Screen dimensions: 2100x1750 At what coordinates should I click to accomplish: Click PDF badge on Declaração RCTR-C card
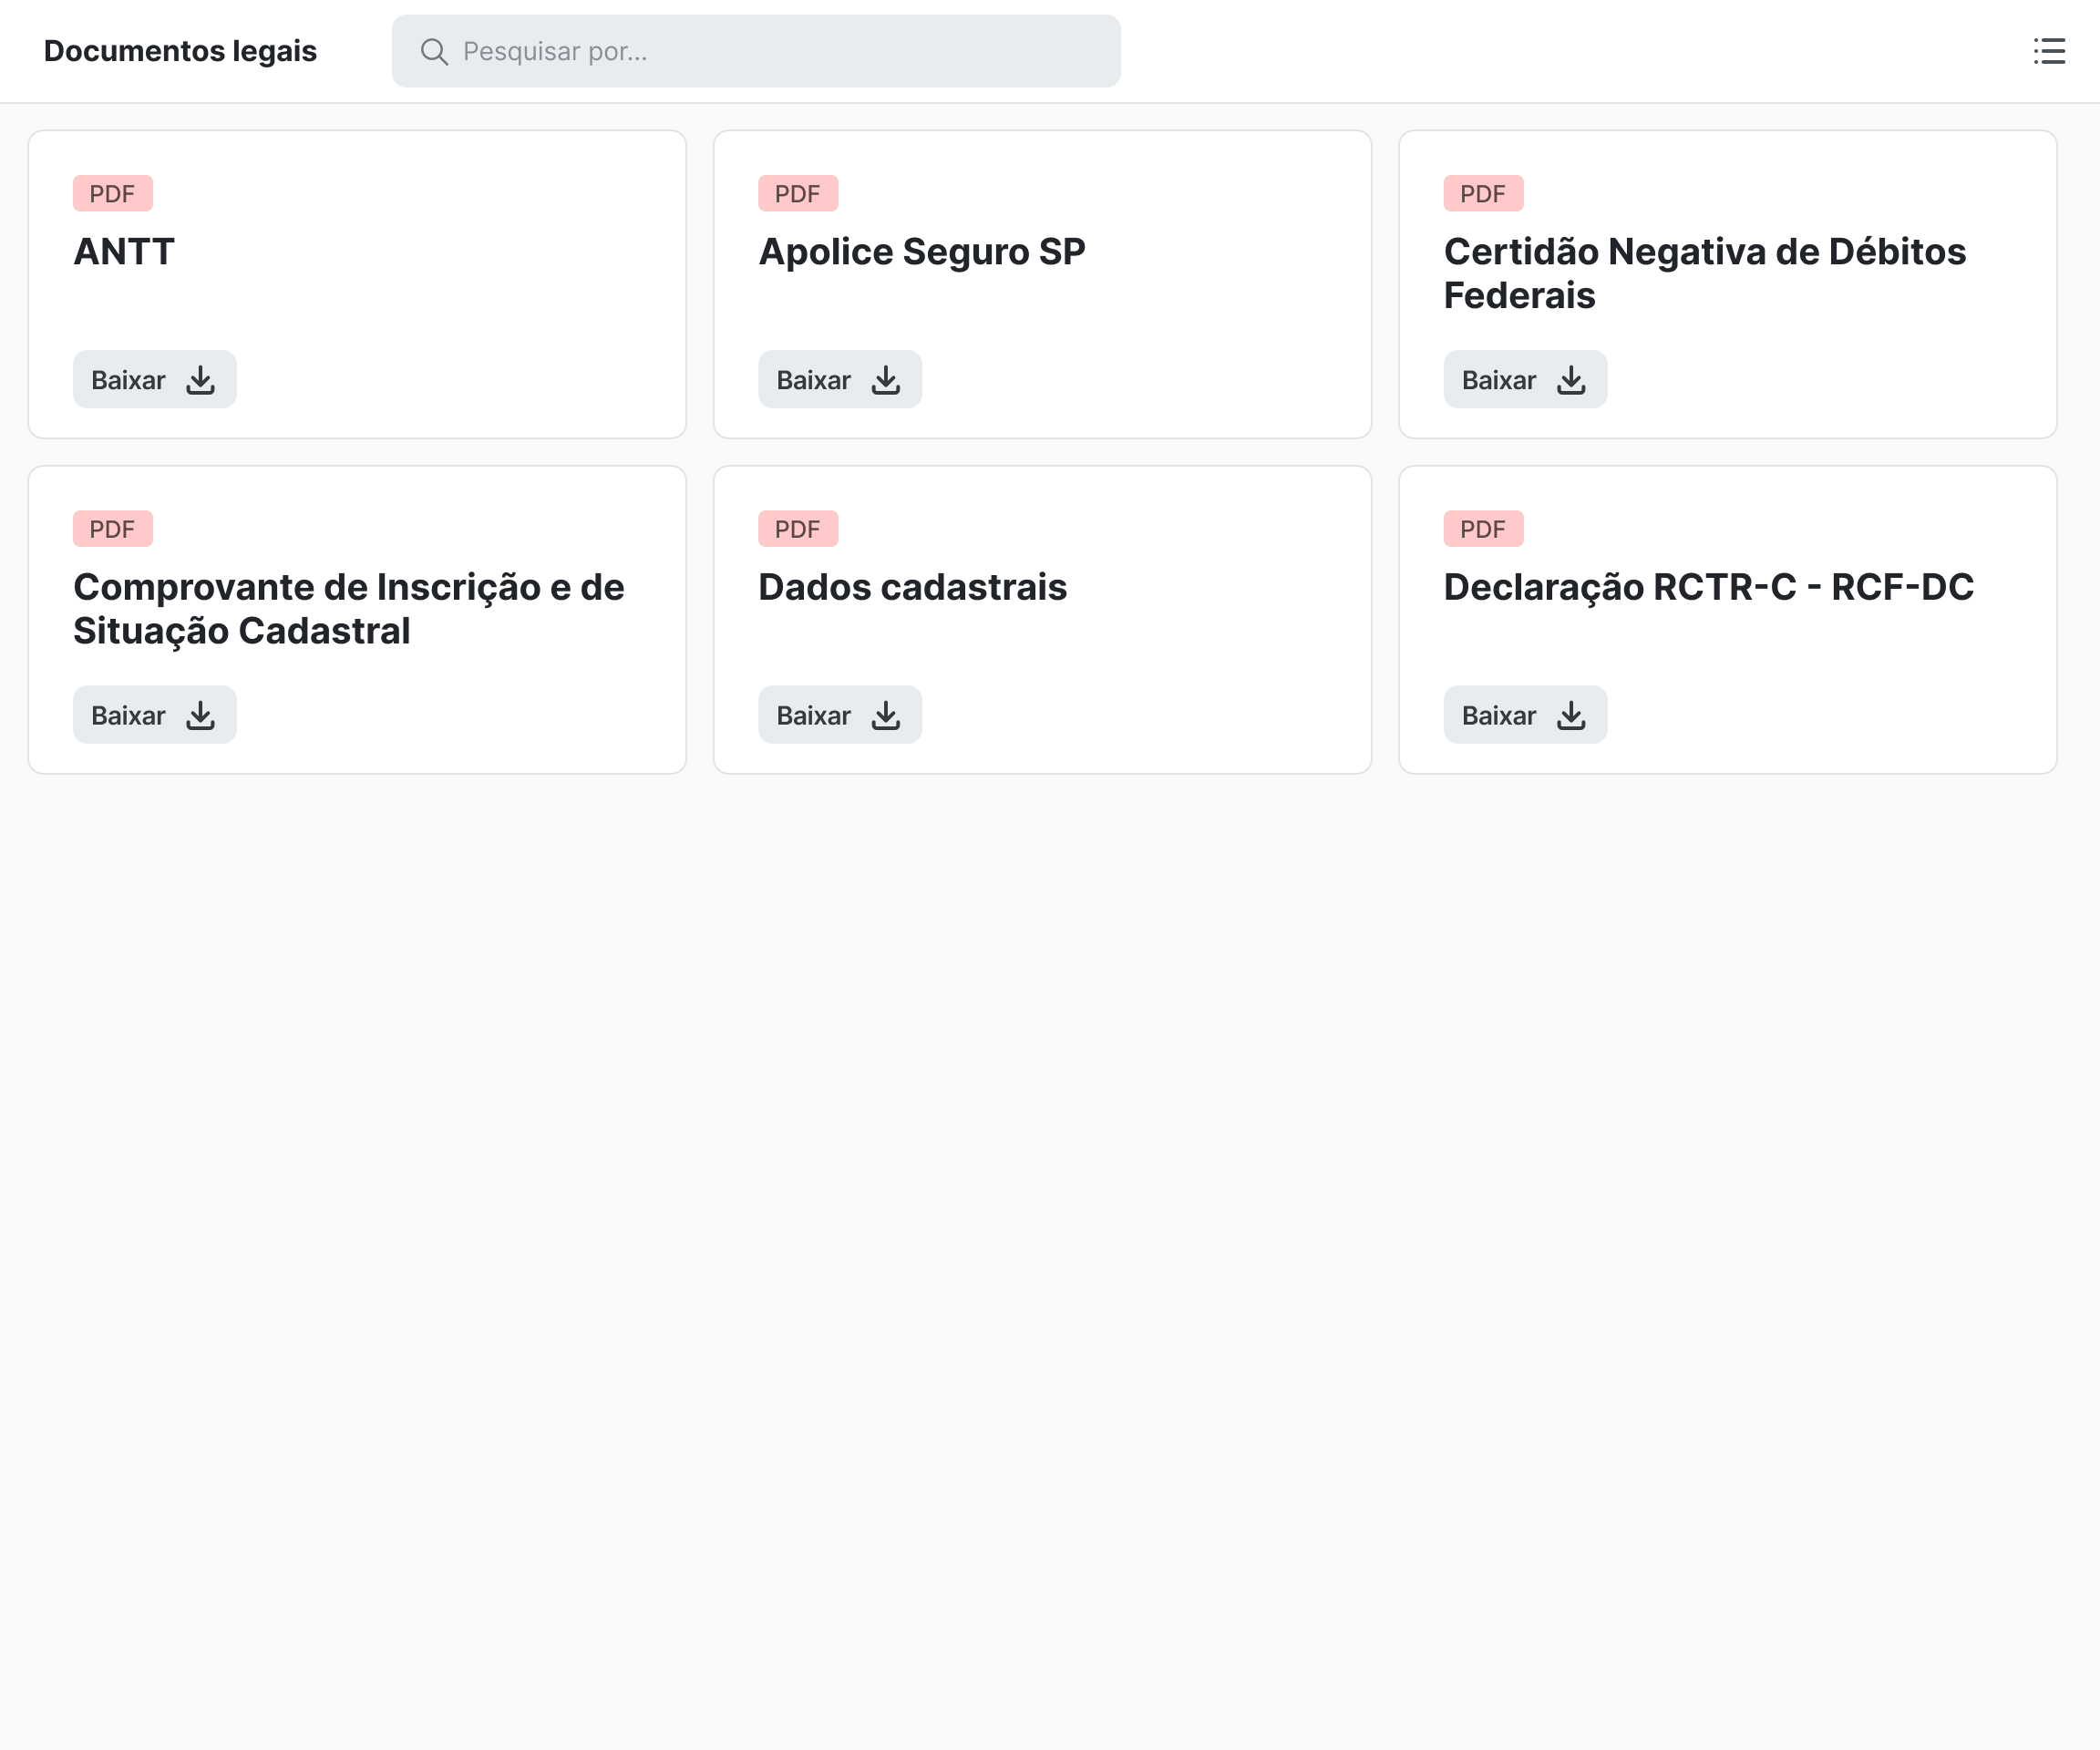[1482, 529]
